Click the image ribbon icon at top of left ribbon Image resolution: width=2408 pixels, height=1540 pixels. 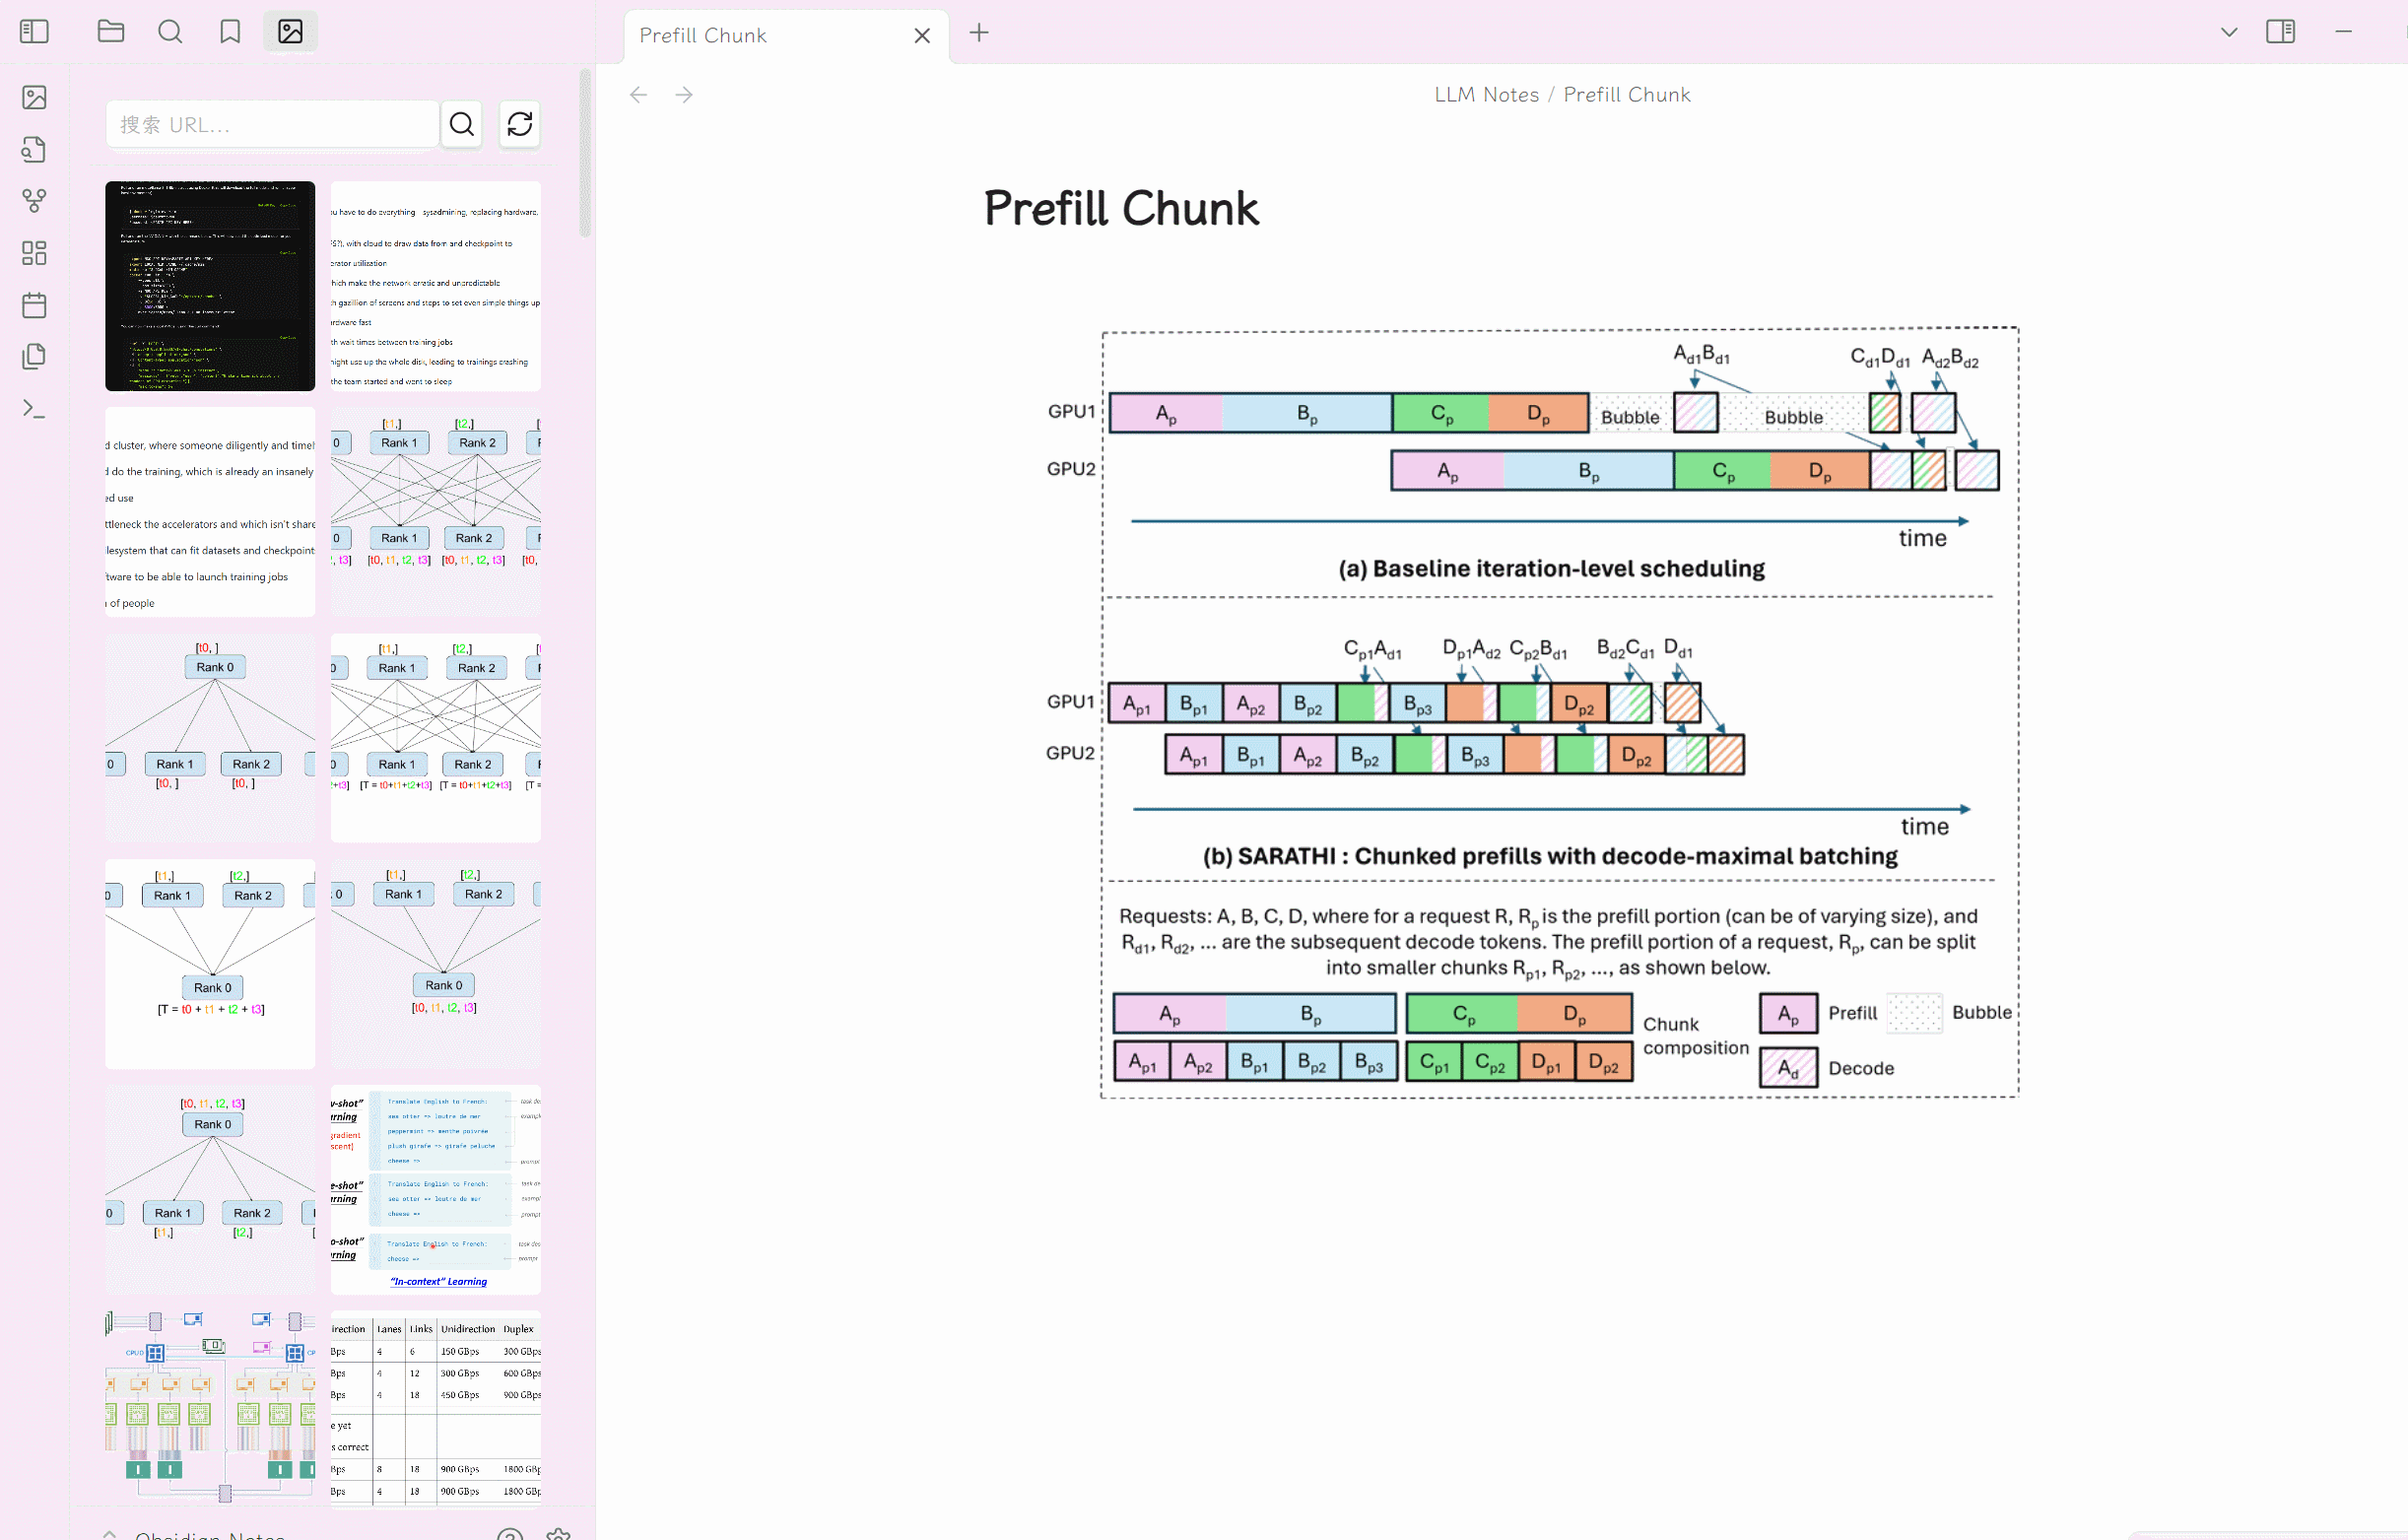click(x=34, y=97)
